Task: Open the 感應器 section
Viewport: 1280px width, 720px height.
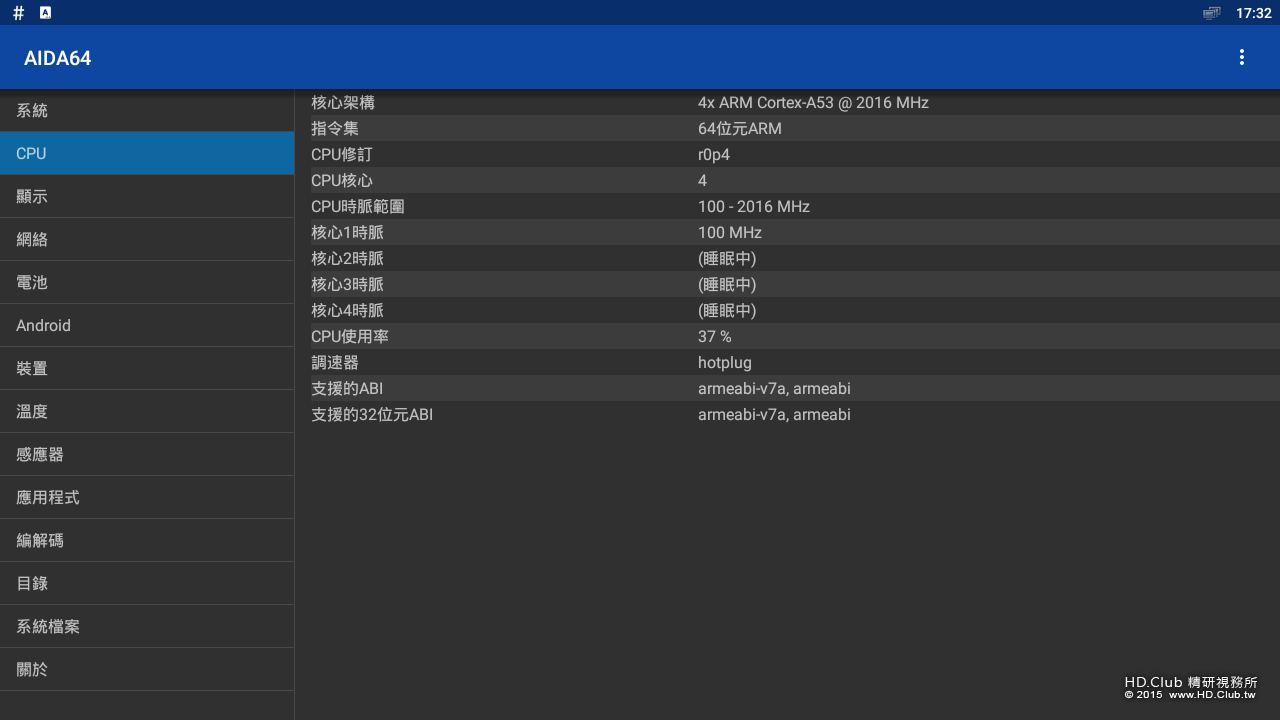Action: pyautogui.click(x=147, y=454)
